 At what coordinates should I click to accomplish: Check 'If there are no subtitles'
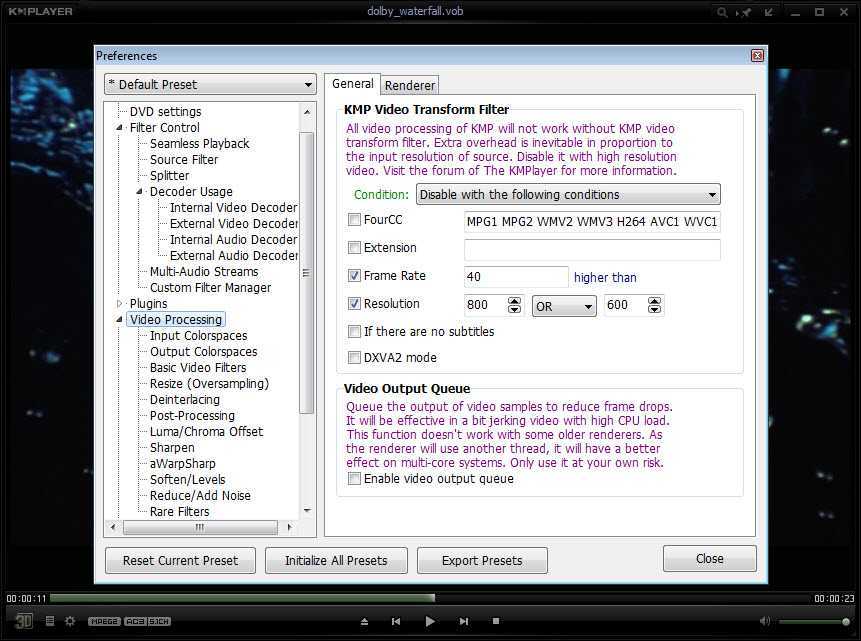(354, 332)
